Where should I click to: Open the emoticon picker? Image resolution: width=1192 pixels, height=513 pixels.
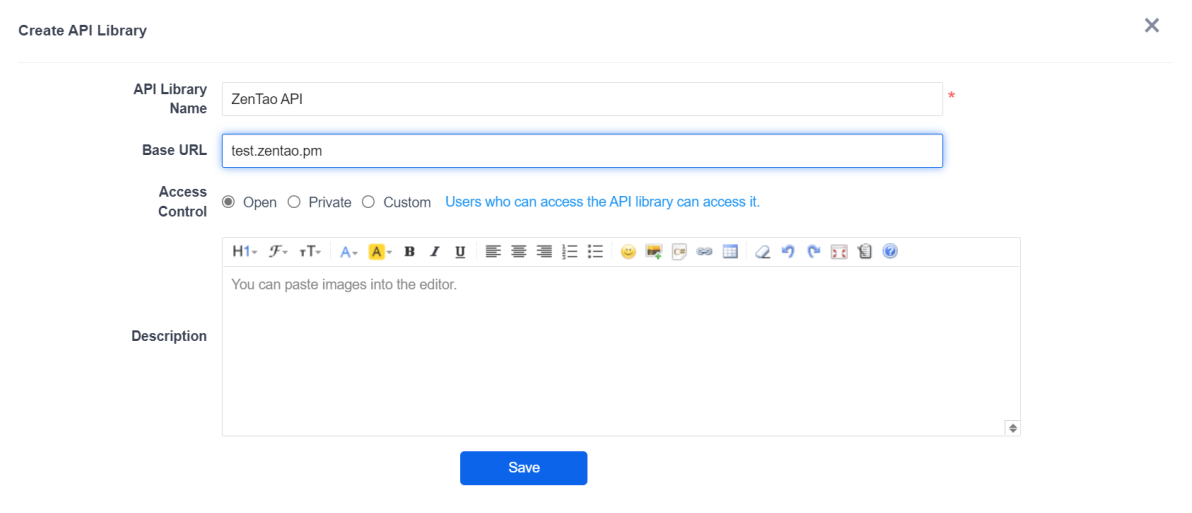tap(628, 252)
